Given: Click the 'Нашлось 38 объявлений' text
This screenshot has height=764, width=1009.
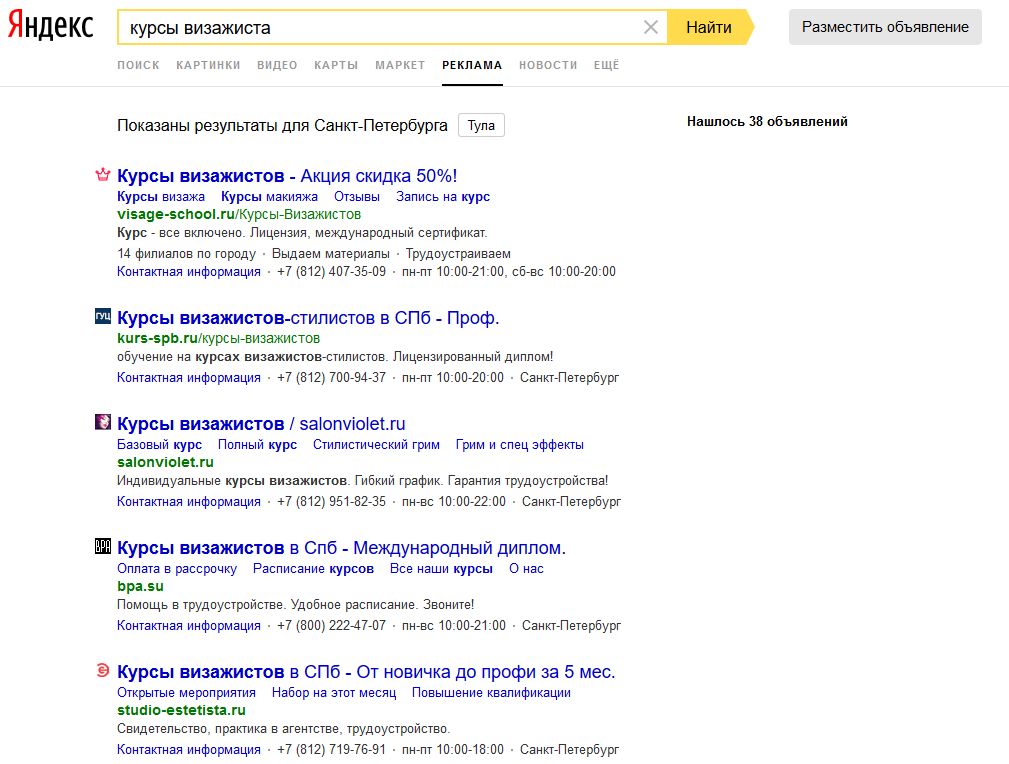Looking at the screenshot, I should [767, 122].
